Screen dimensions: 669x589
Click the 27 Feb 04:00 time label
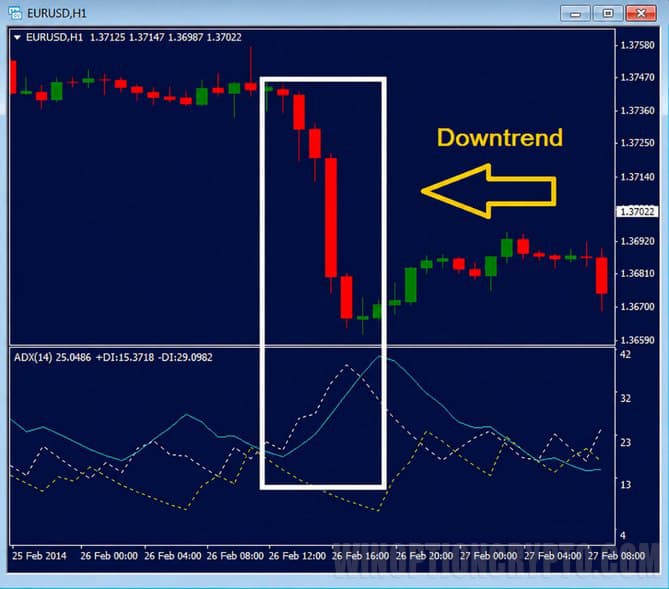[x=553, y=556]
